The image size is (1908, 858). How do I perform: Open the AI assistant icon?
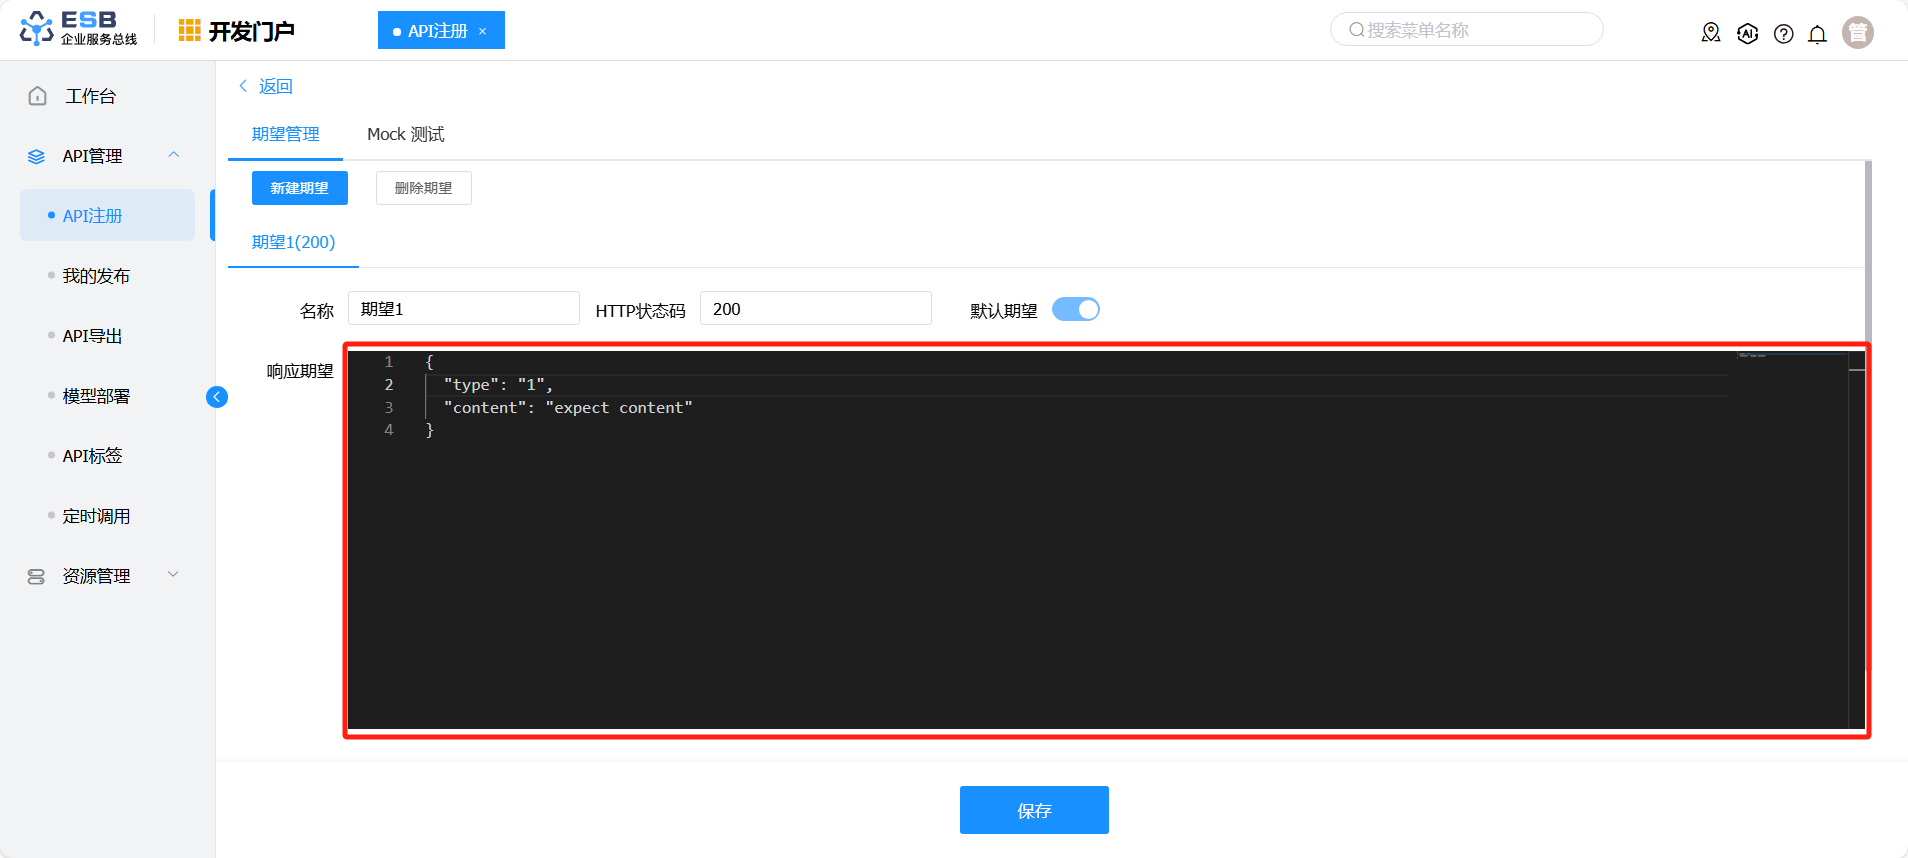click(x=1747, y=33)
